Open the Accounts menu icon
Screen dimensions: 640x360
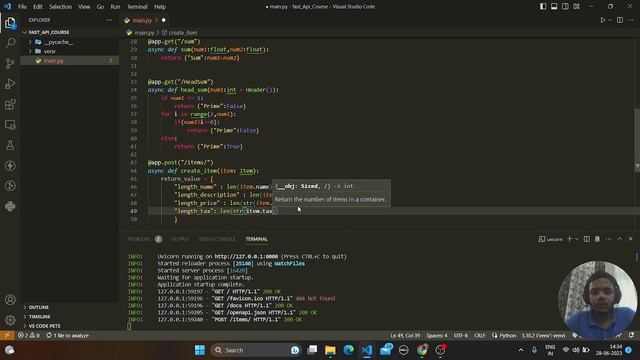pos(10,300)
